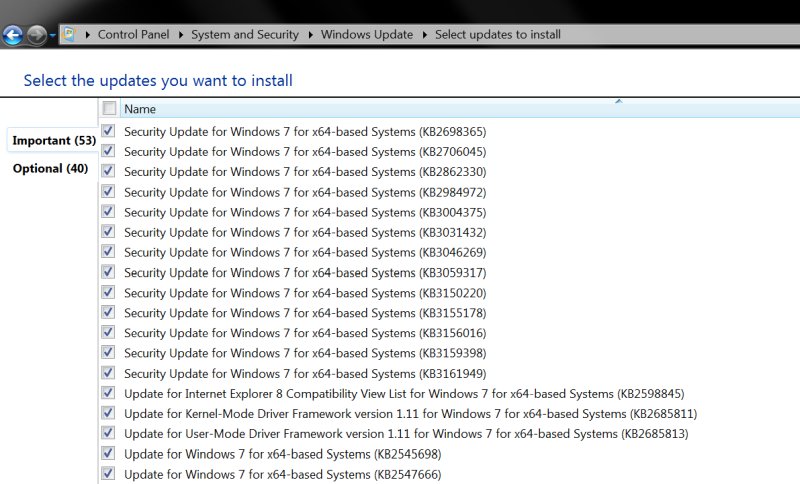Click the grey Forward arrow button
Viewport: 800px width, 484px height.
click(x=36, y=35)
